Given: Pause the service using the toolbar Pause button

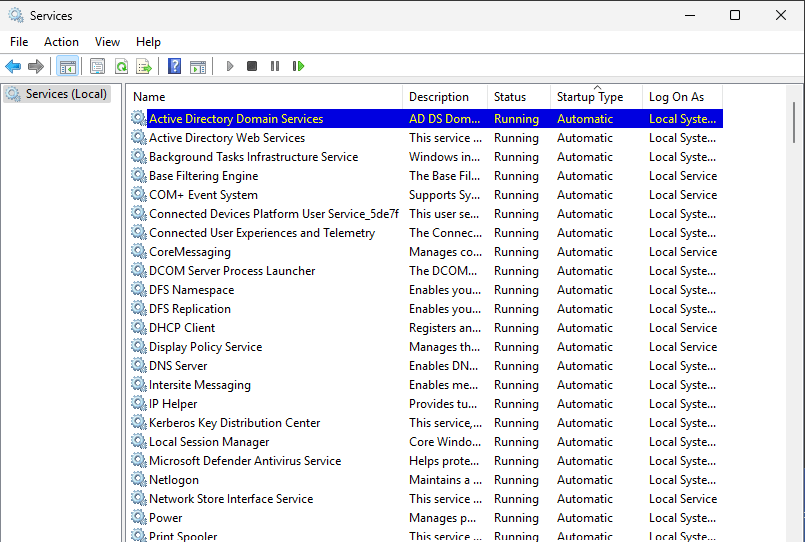Looking at the screenshot, I should [x=275, y=66].
